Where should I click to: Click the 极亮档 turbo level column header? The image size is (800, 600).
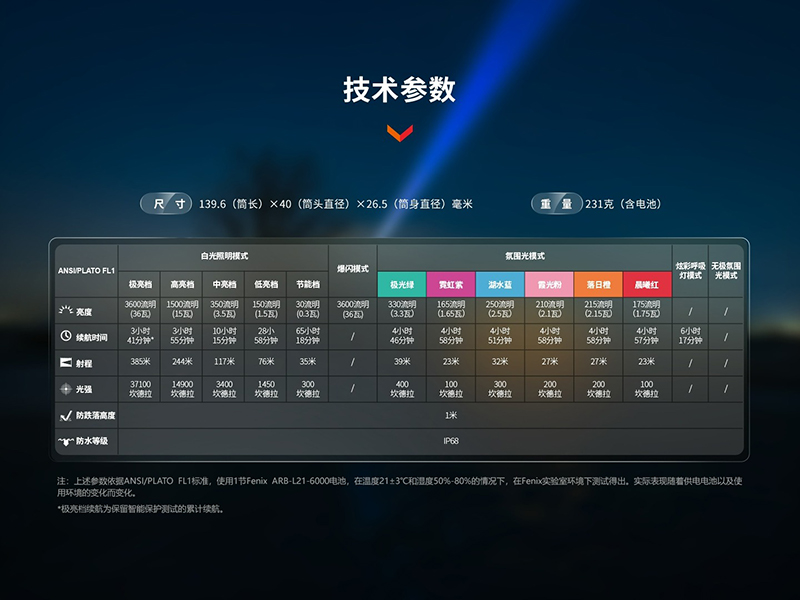point(139,284)
